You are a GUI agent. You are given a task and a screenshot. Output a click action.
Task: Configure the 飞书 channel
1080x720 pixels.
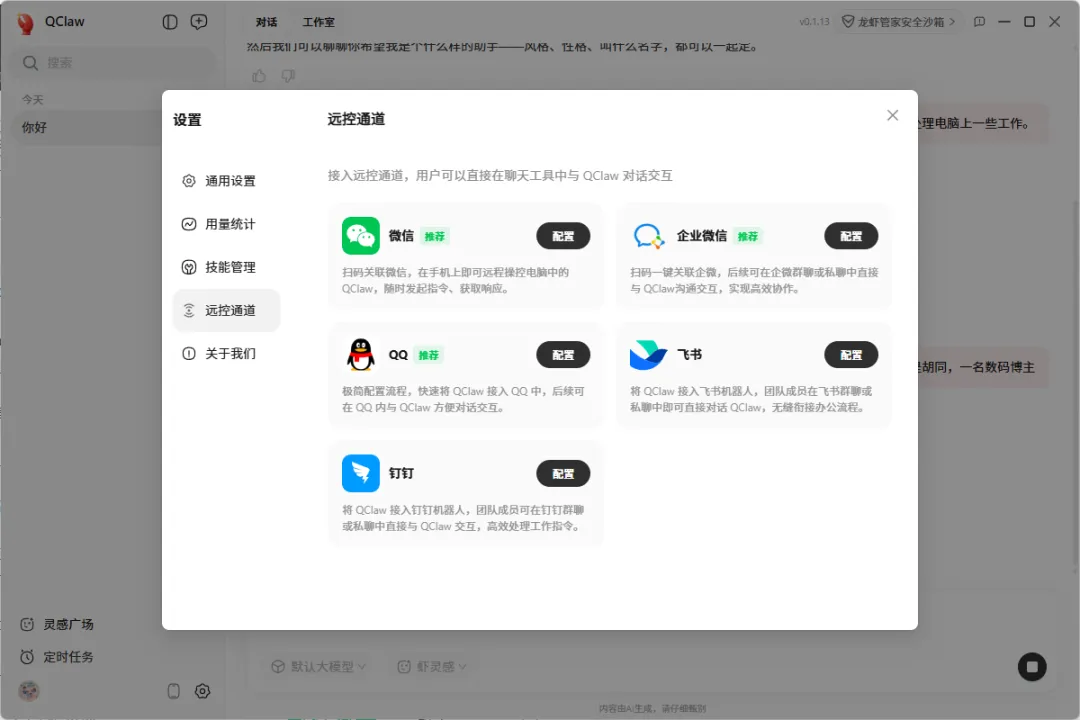(851, 355)
